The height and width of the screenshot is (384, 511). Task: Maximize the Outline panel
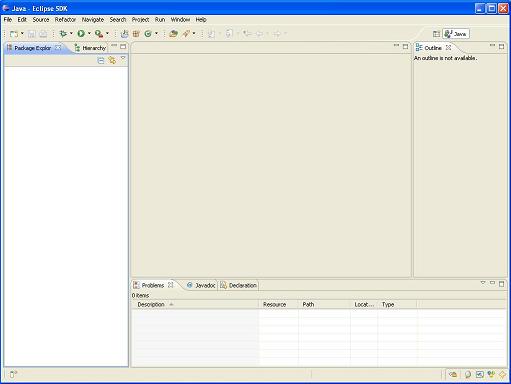click(502, 47)
